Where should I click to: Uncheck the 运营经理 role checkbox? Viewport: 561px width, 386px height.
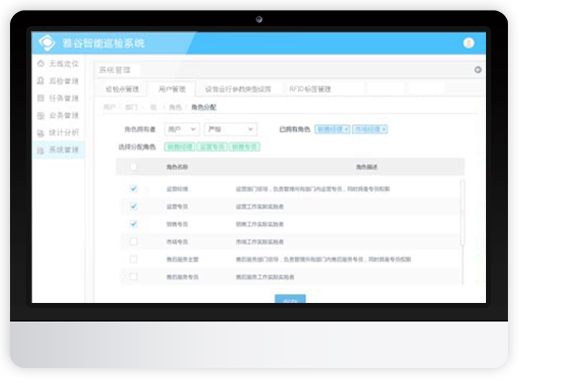coord(133,189)
